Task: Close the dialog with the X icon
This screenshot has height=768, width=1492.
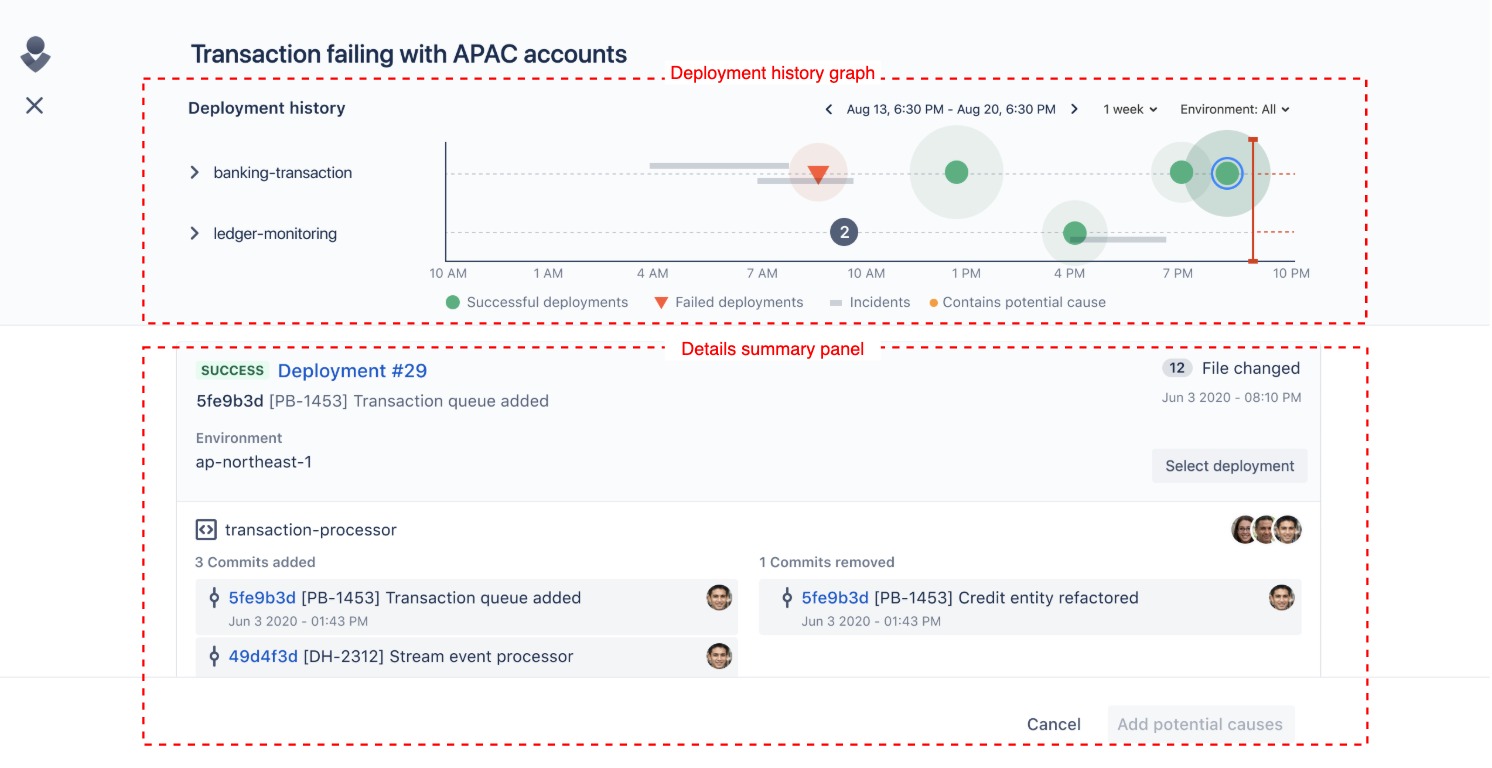Action: pyautogui.click(x=35, y=105)
